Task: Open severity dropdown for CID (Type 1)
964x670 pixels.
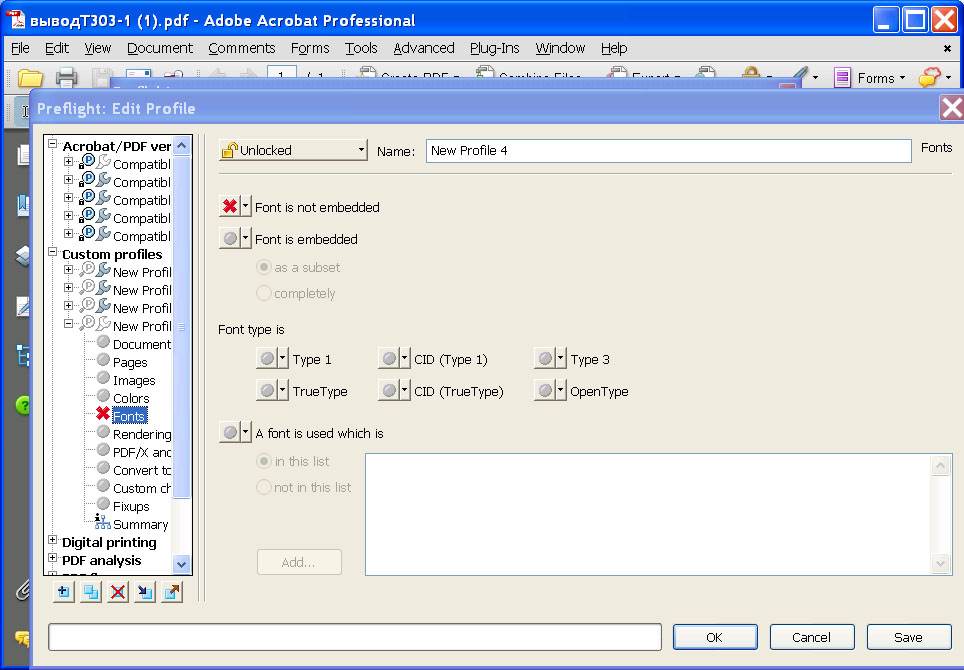Action: (404, 358)
